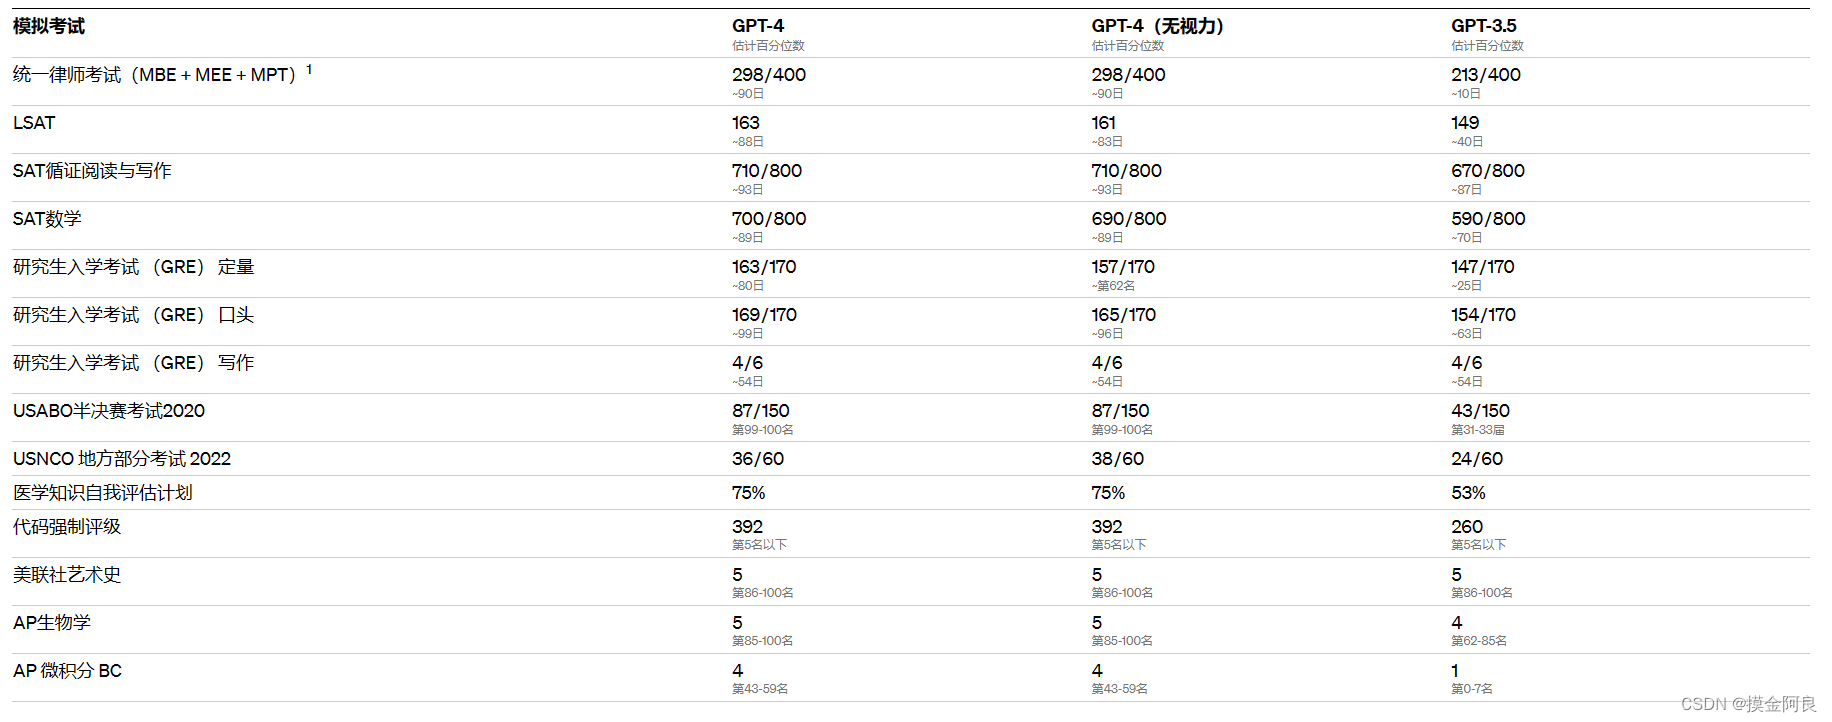Select the AP 微积分 BC row label
The height and width of the screenshot is (722, 1832).
[x=67, y=671]
